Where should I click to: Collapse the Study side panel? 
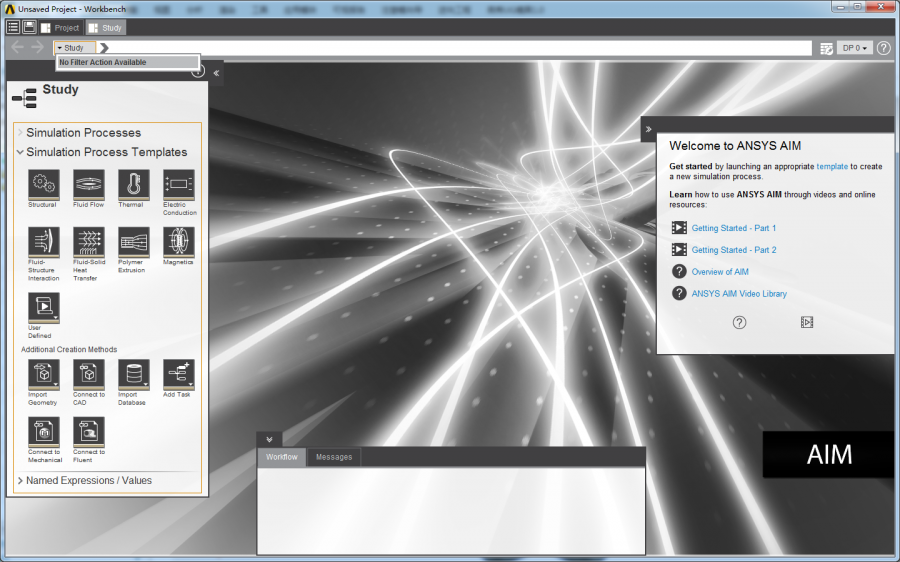tap(216, 73)
